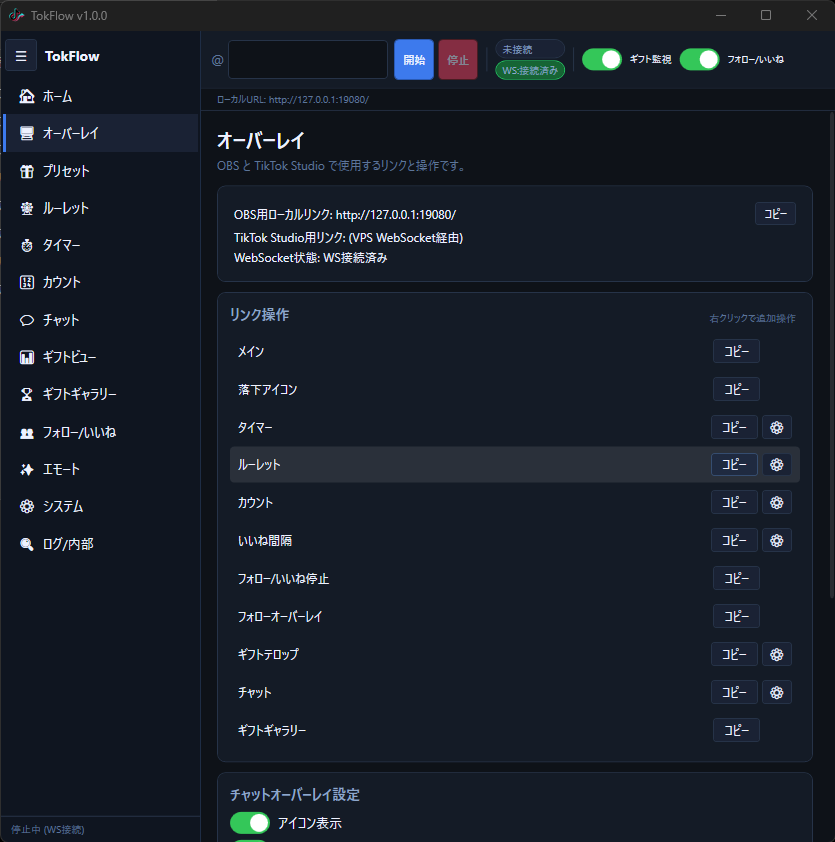Click inside the username input field beside @
835x842 pixels.
click(x=307, y=59)
